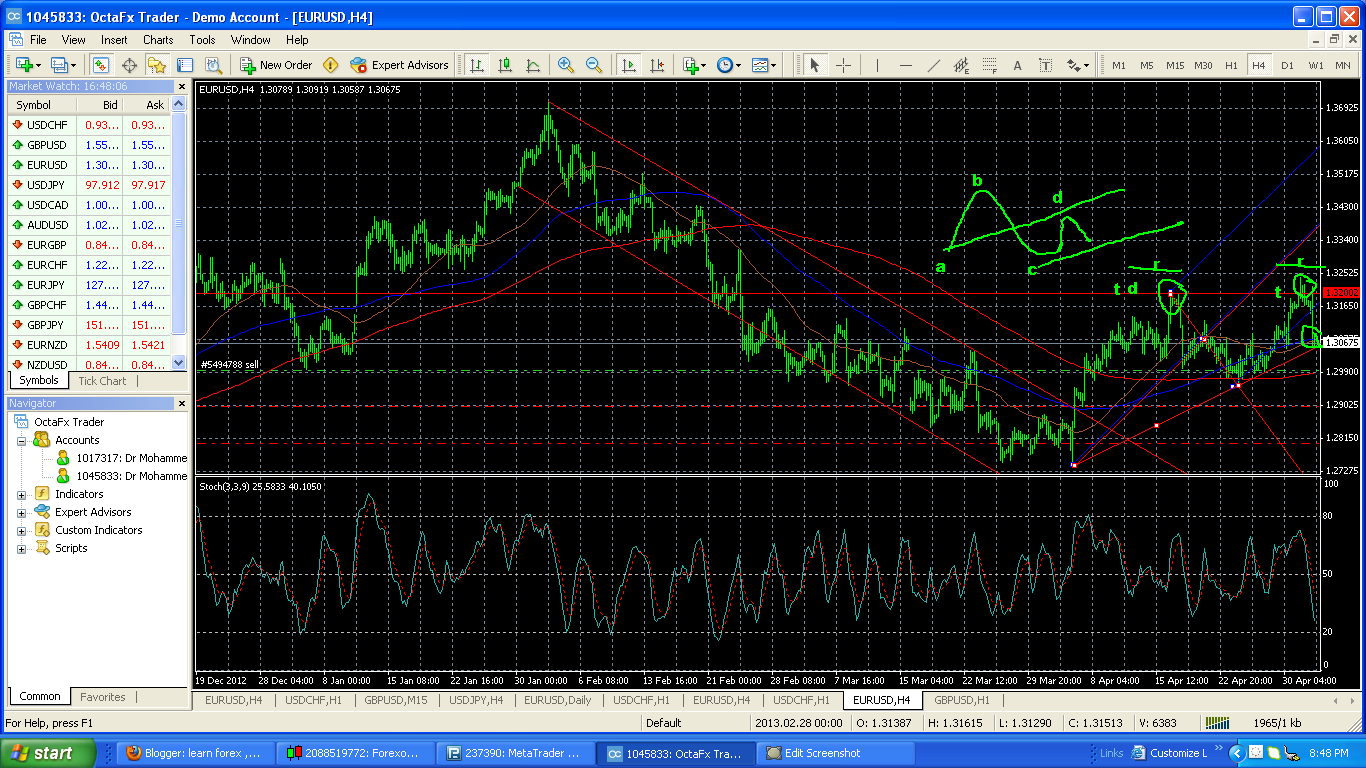Switch timeframe to MN

(x=1343, y=65)
